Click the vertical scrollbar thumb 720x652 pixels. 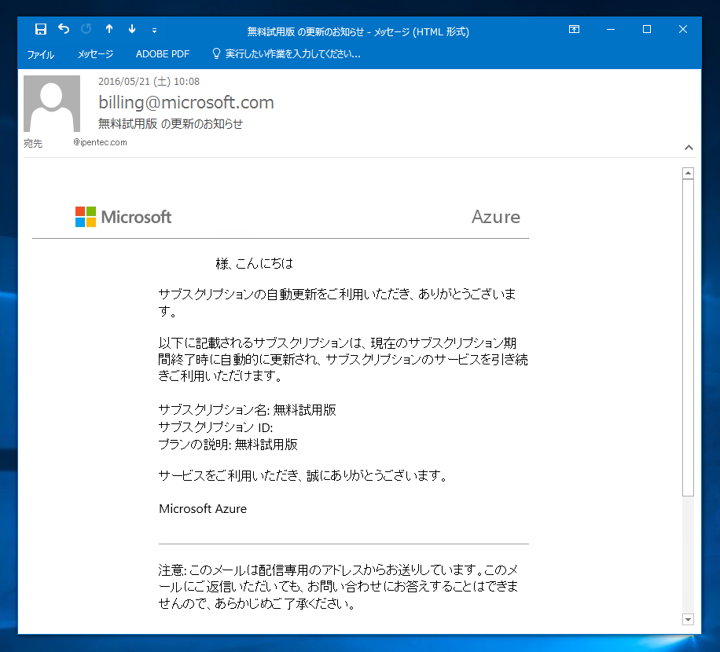pos(687,337)
